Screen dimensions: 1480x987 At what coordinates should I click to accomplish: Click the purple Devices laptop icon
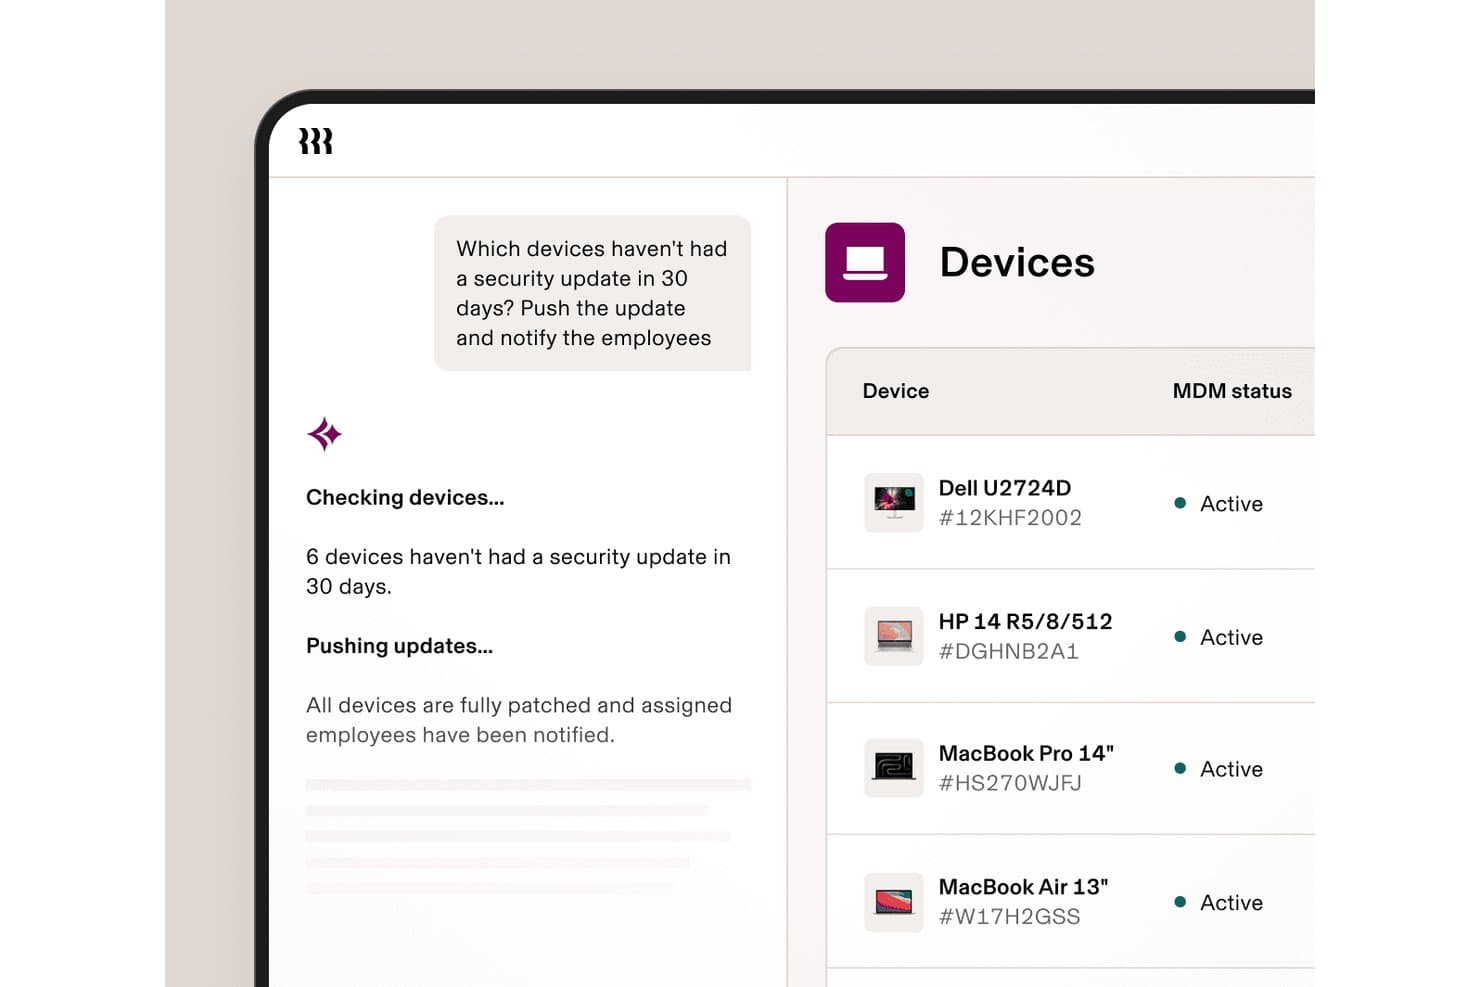(x=865, y=262)
